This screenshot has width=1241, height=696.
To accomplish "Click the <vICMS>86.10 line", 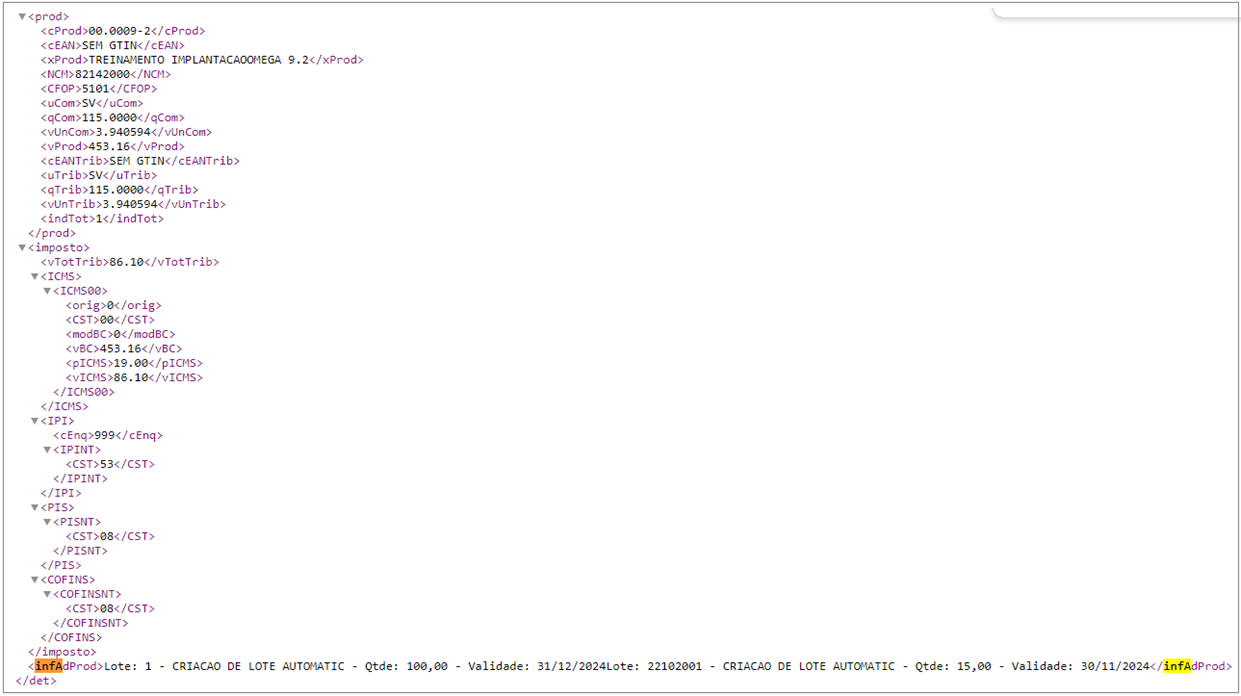I will click(134, 378).
